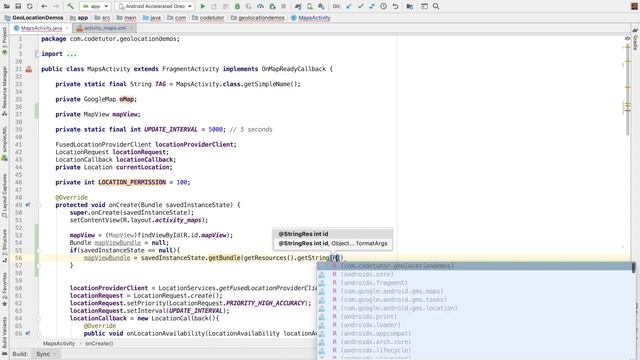Click the Search Everywhere magnifier icon

pyautogui.click(x=436, y=6)
